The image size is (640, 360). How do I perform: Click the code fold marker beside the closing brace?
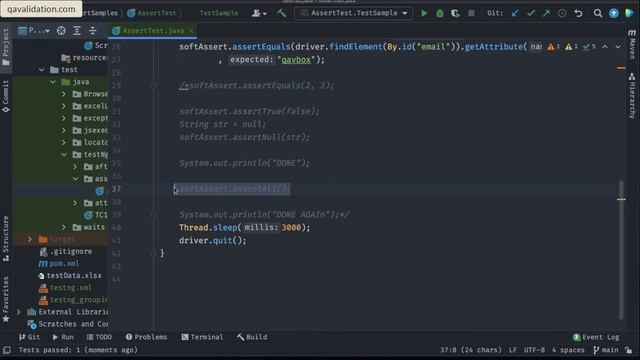[153, 253]
